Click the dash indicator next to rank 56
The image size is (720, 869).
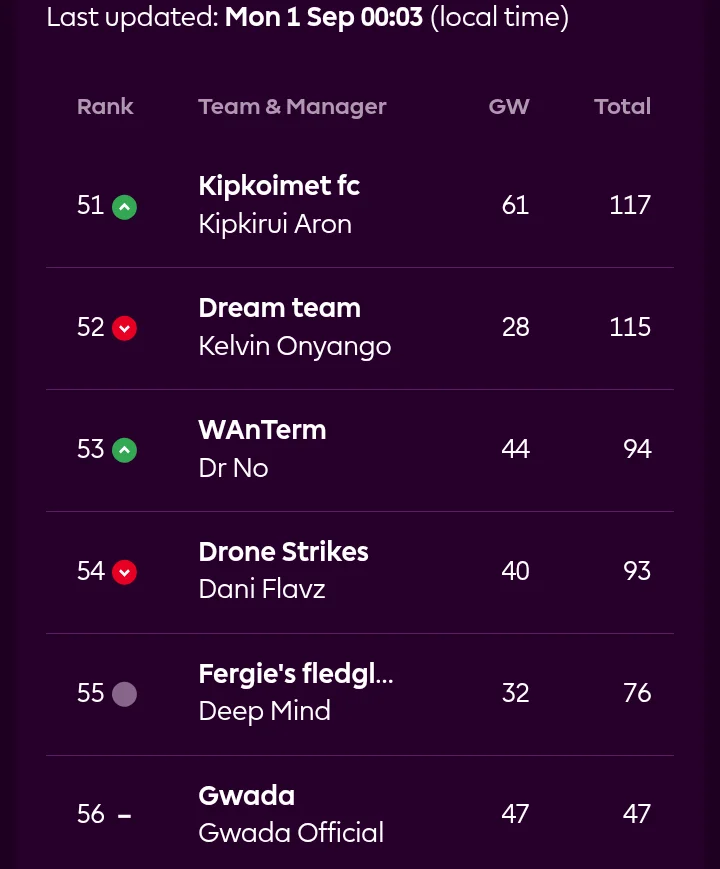click(x=124, y=815)
